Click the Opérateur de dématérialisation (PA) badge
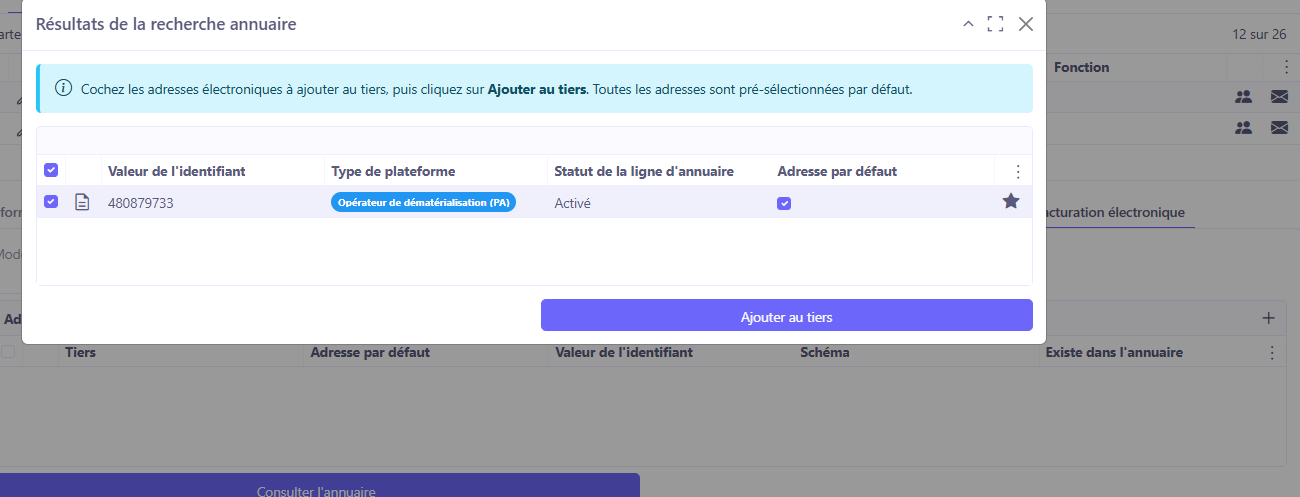Image resolution: width=1300 pixels, height=497 pixels. (423, 202)
